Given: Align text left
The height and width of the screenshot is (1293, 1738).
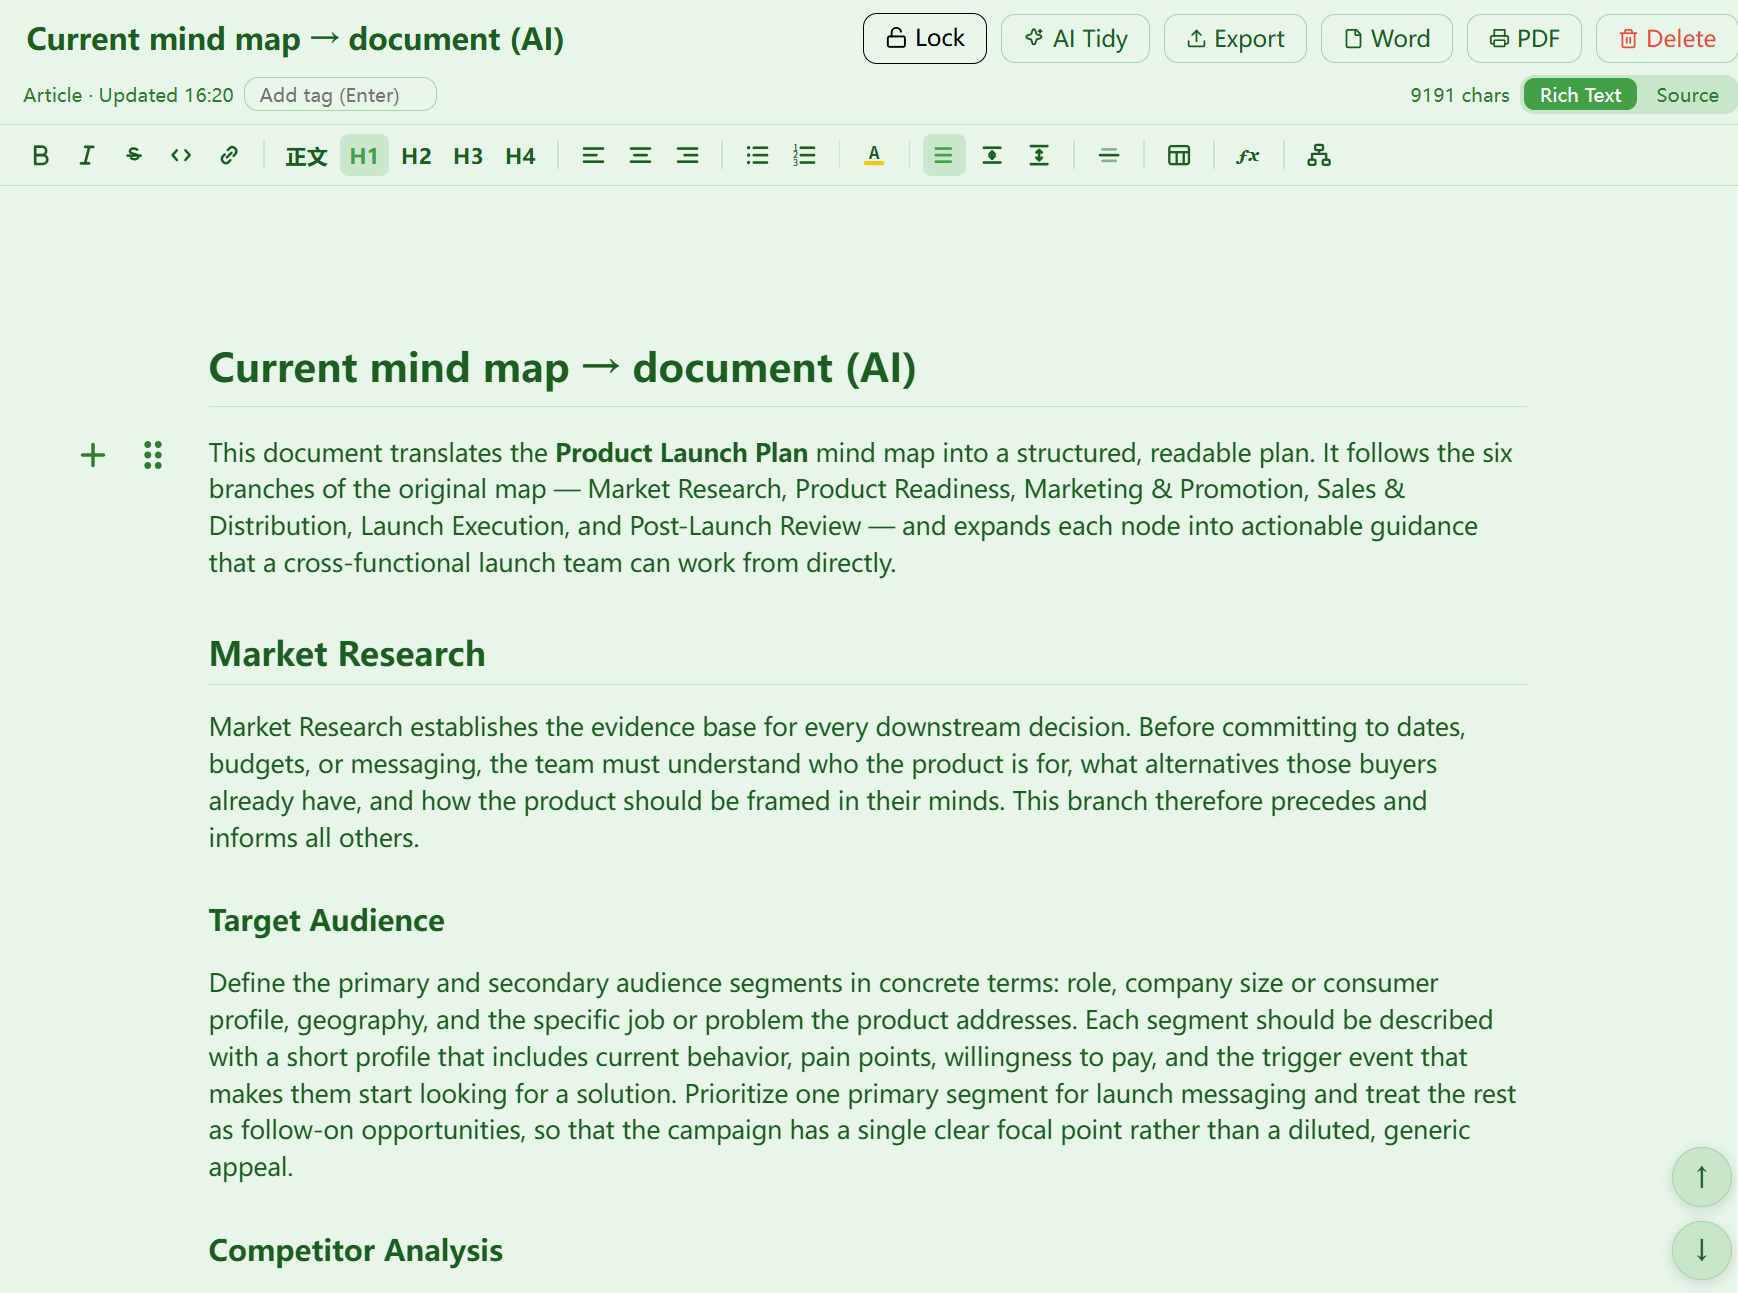Looking at the screenshot, I should (x=593, y=155).
